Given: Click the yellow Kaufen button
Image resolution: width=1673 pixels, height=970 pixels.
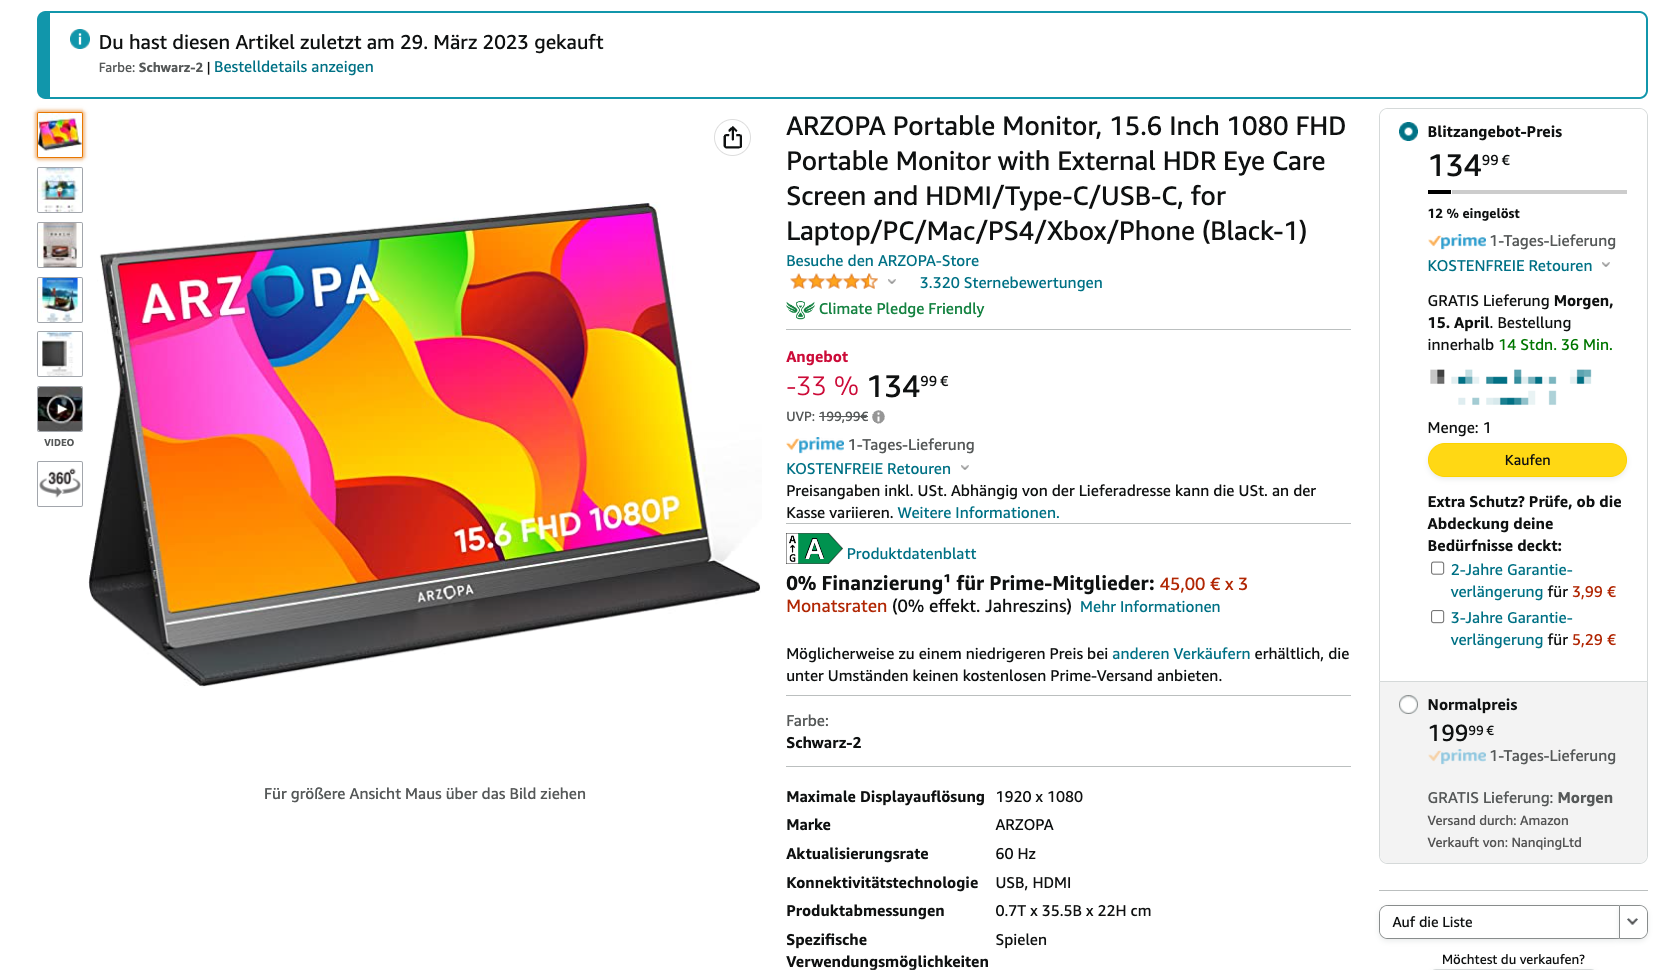Looking at the screenshot, I should [1527, 460].
